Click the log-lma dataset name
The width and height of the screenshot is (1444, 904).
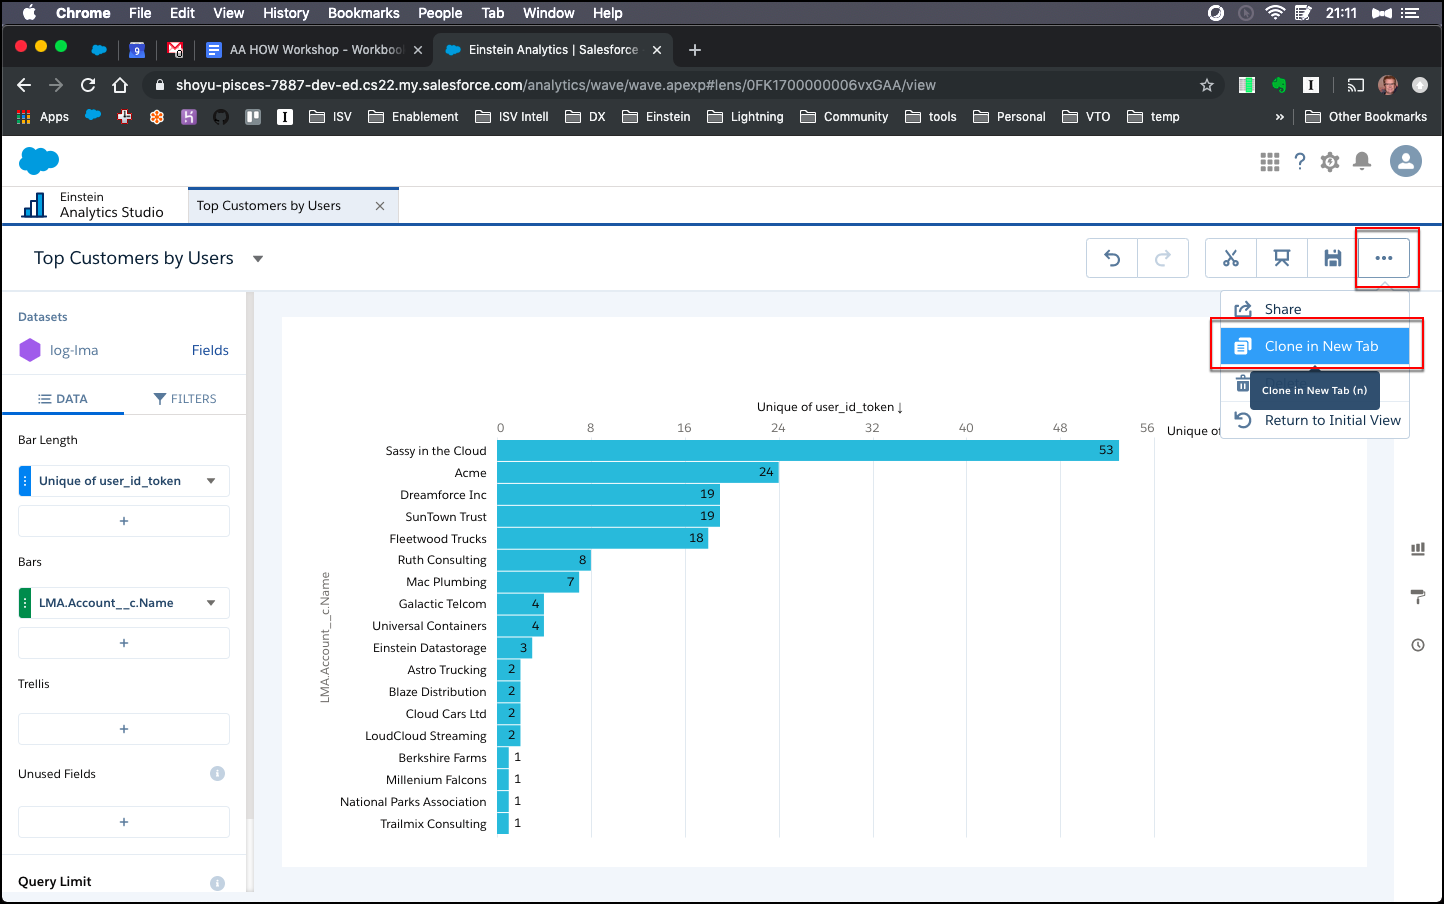coord(74,350)
